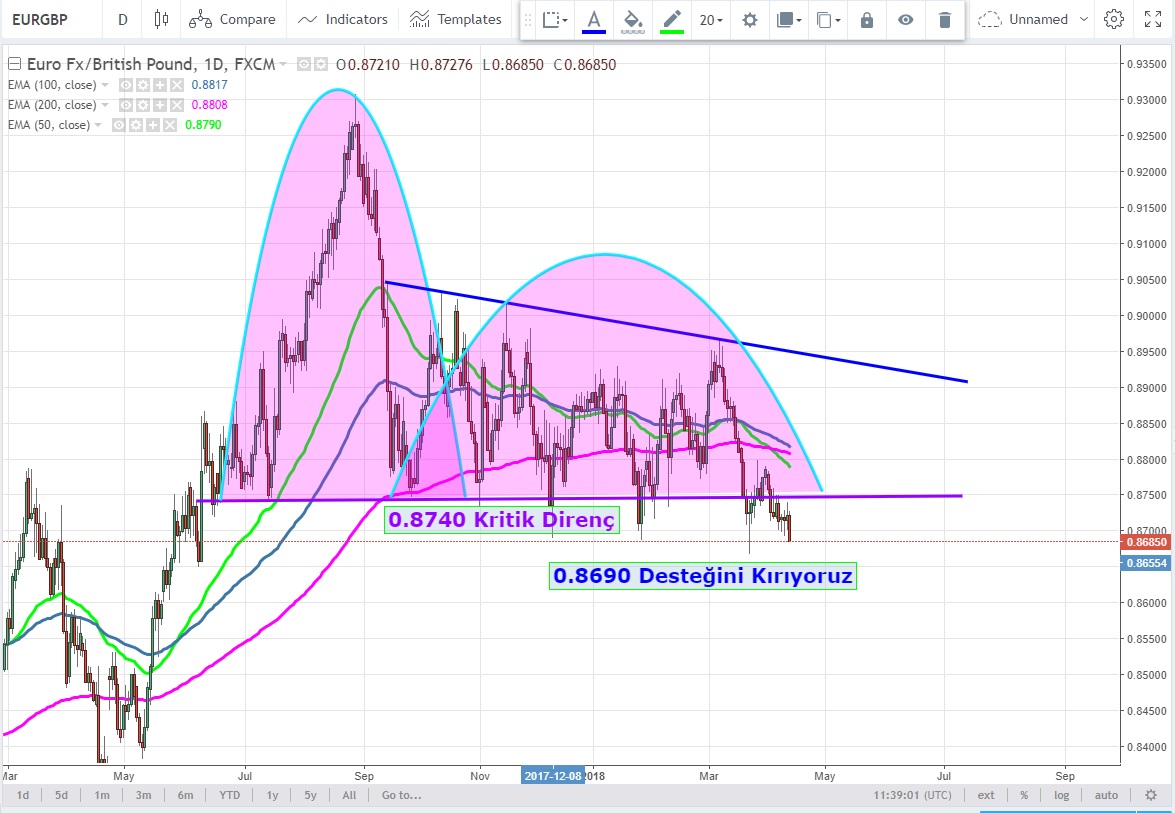Click the paint bucket fill icon
Screen dimensions: 1175x813
pos(632,20)
